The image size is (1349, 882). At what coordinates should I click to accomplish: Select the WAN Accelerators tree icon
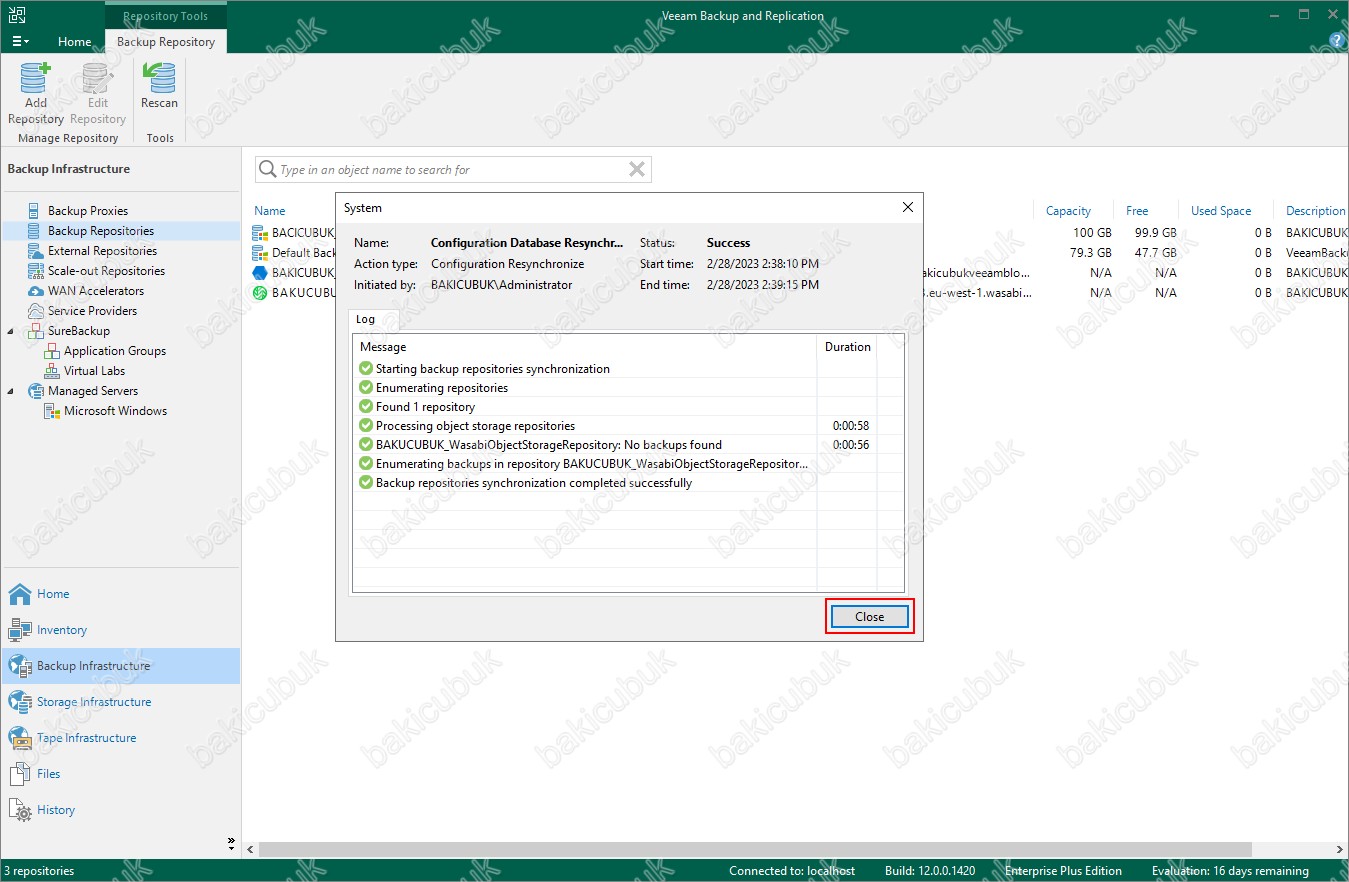coord(36,291)
